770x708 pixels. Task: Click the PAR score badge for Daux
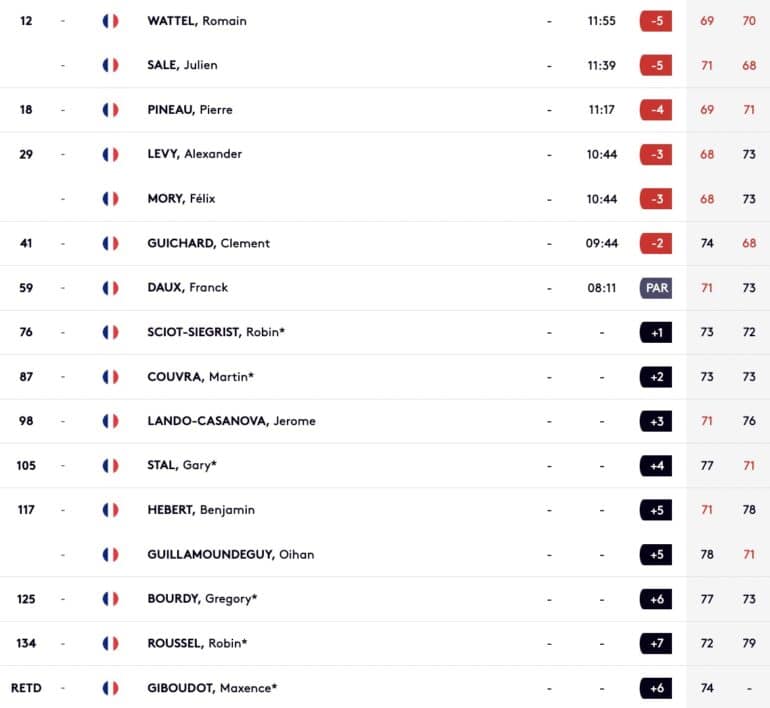656,288
